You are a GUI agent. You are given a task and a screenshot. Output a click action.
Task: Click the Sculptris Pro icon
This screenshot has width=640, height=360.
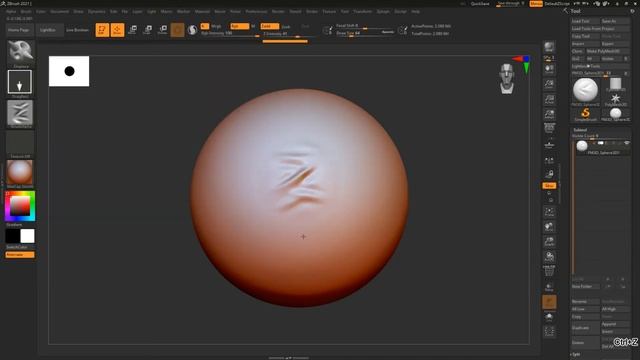(192, 30)
